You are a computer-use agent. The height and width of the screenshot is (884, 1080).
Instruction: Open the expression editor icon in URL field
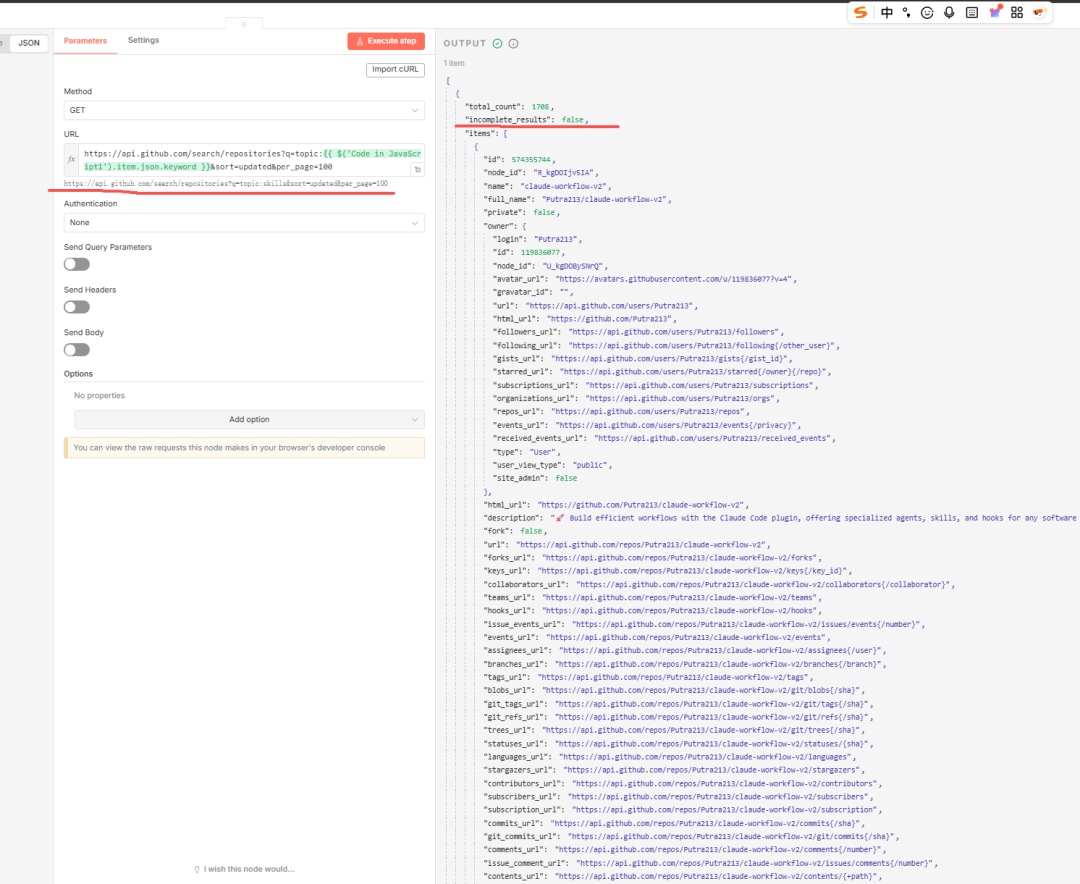coord(417,170)
